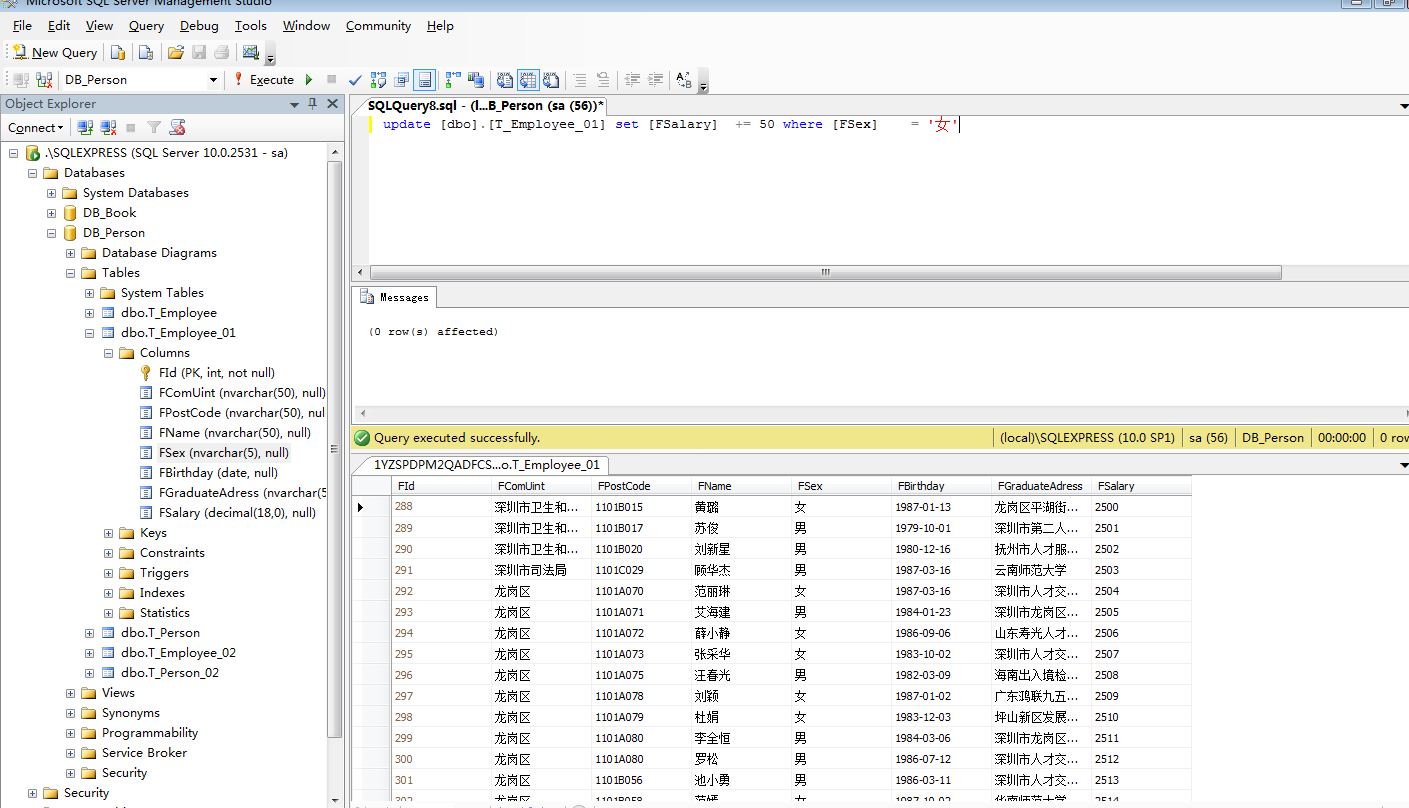
Task: Click the query editor horizontal scrollbar
Action: tap(825, 272)
